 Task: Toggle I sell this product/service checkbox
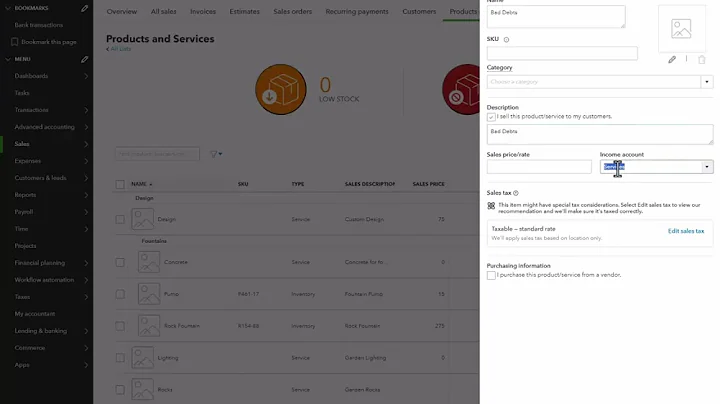(491, 117)
